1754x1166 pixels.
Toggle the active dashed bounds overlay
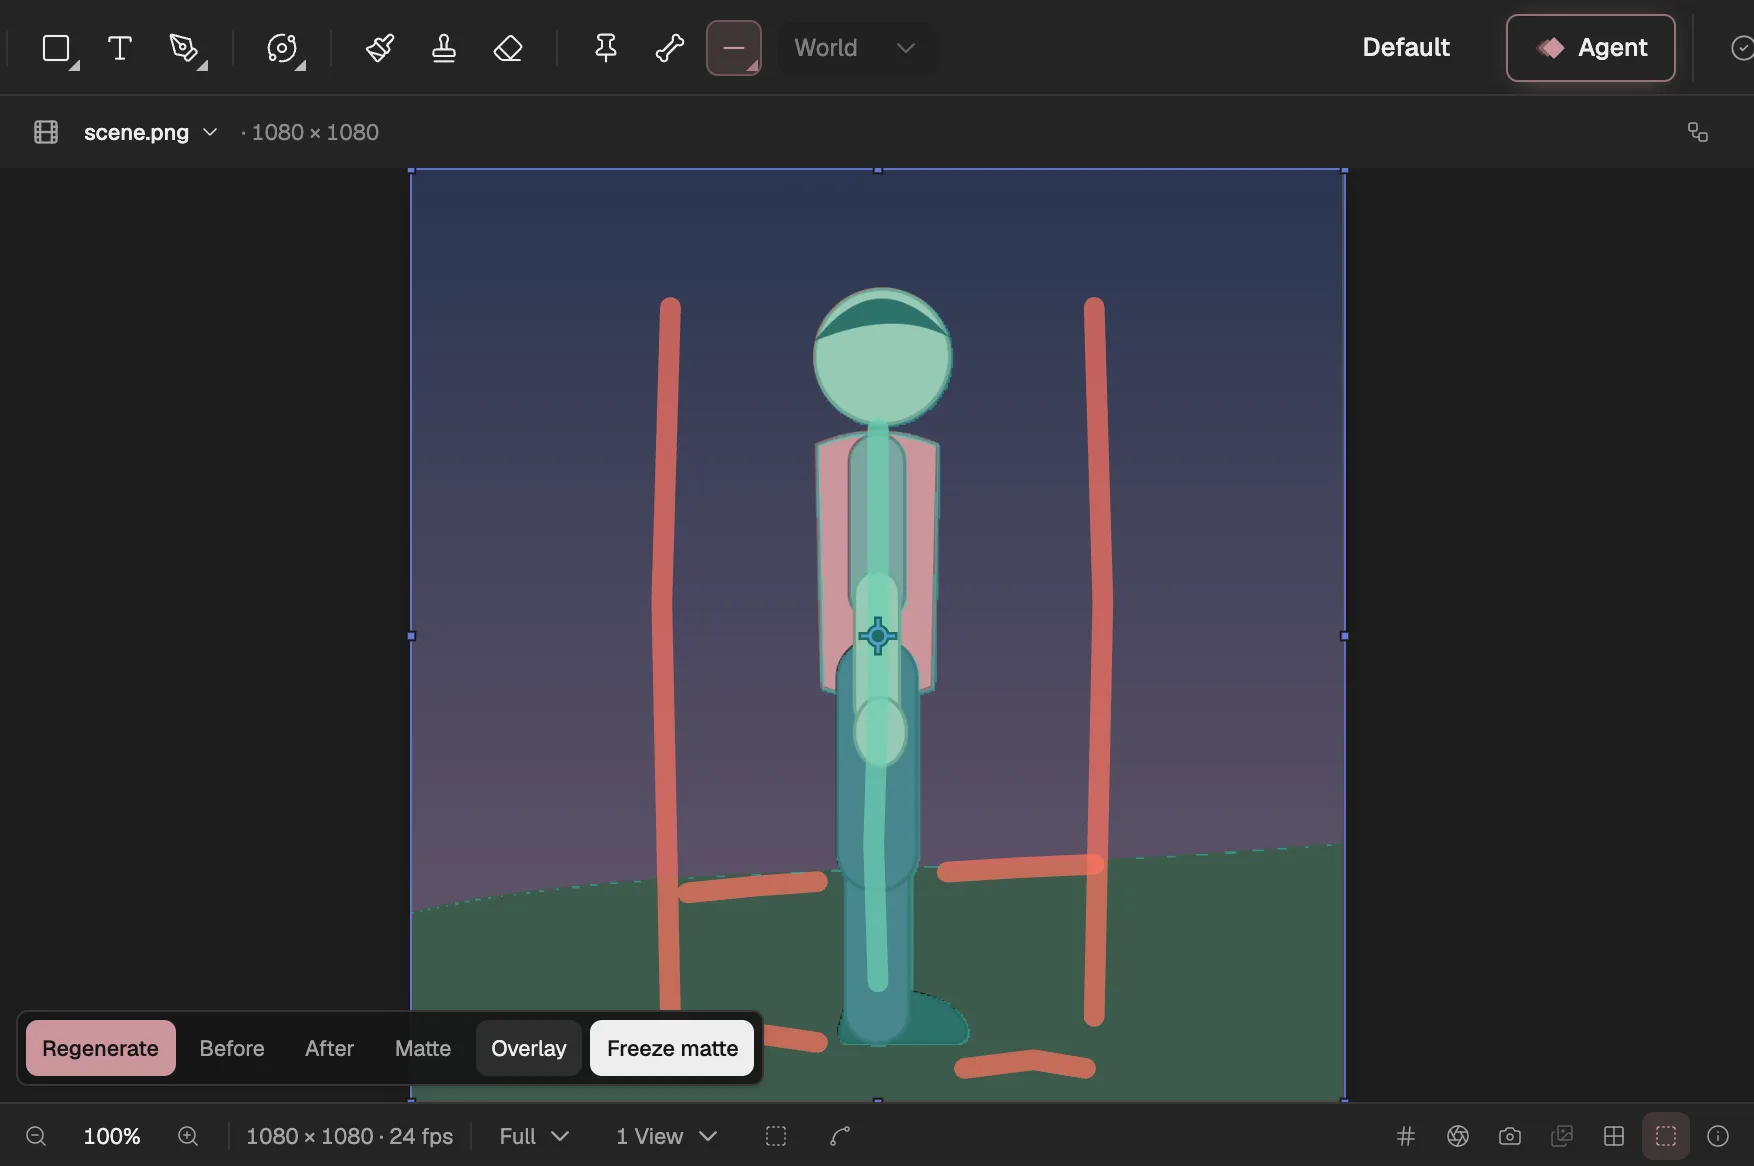pos(1666,1136)
